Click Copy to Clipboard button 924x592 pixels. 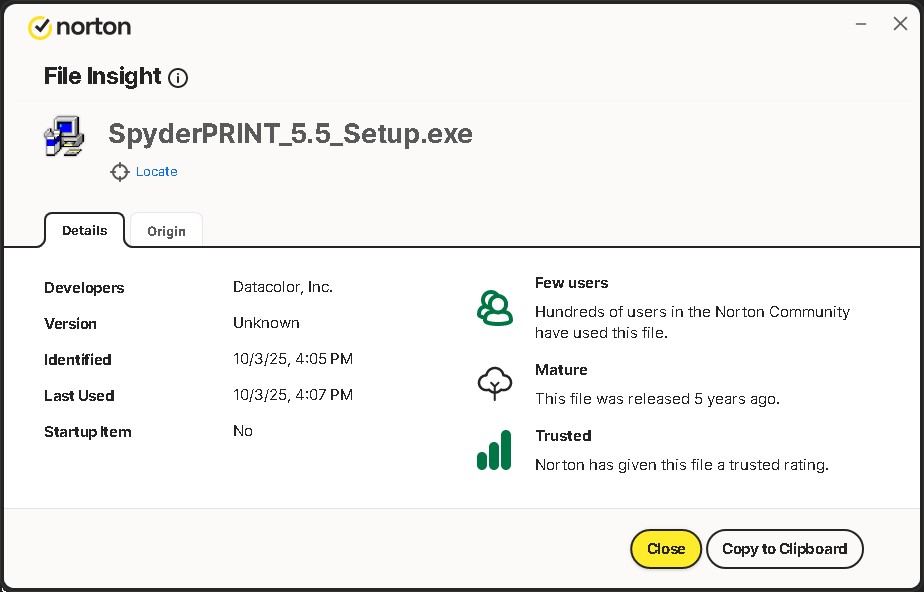click(x=784, y=548)
